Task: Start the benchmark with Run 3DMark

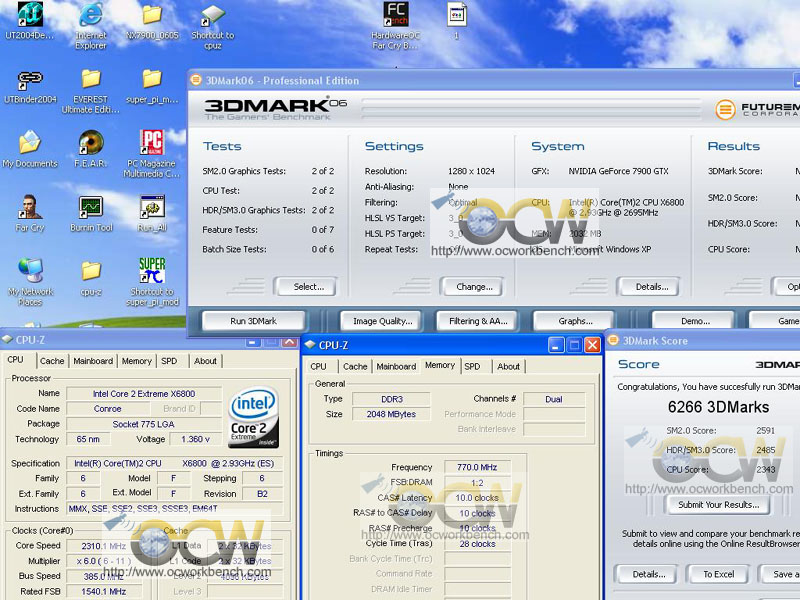Action: (254, 321)
